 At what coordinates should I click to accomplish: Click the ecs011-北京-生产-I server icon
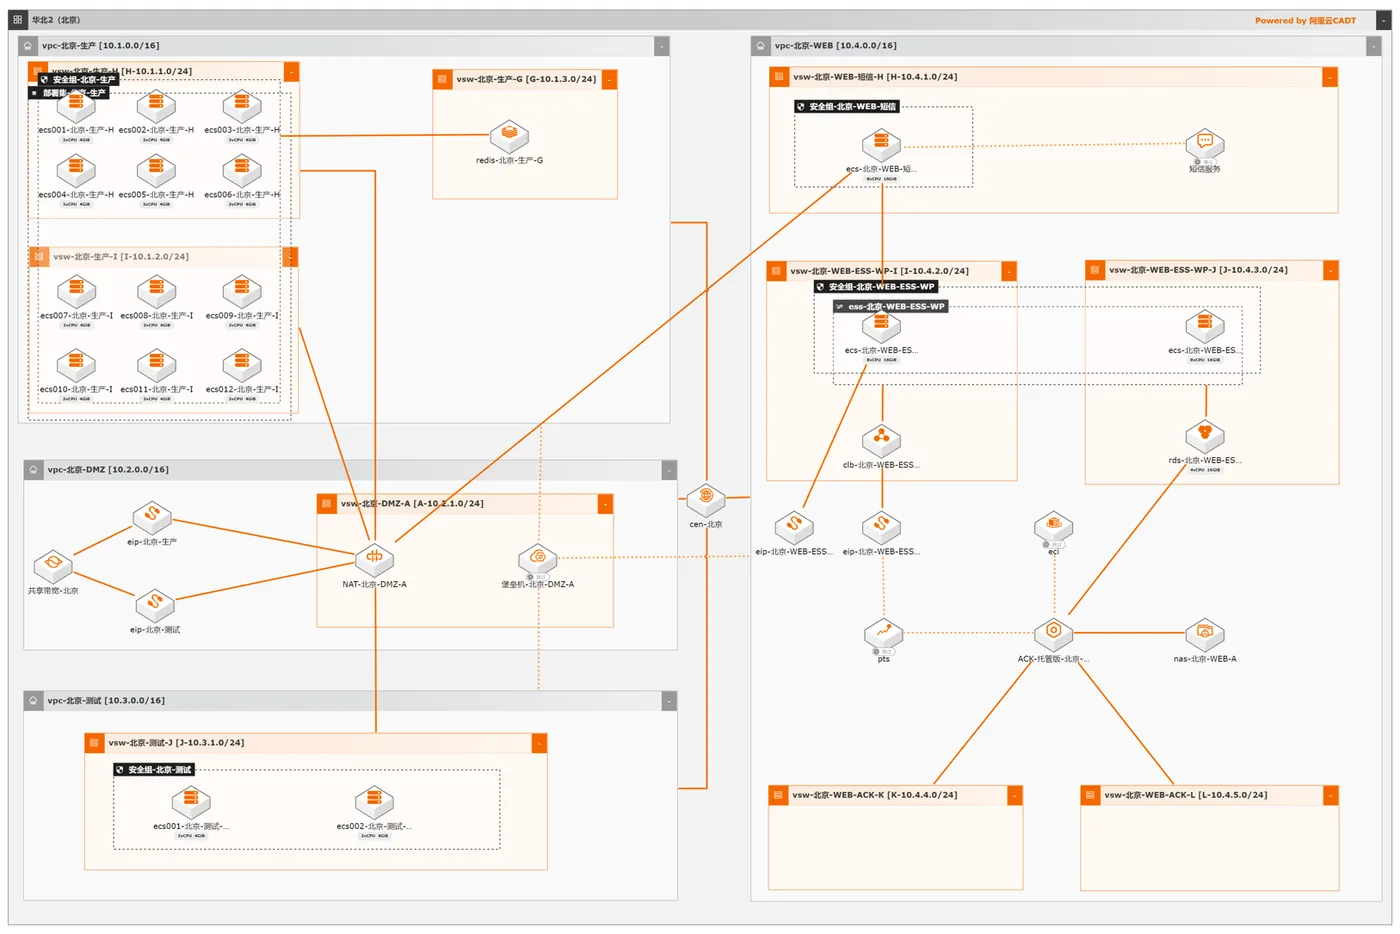(x=156, y=366)
